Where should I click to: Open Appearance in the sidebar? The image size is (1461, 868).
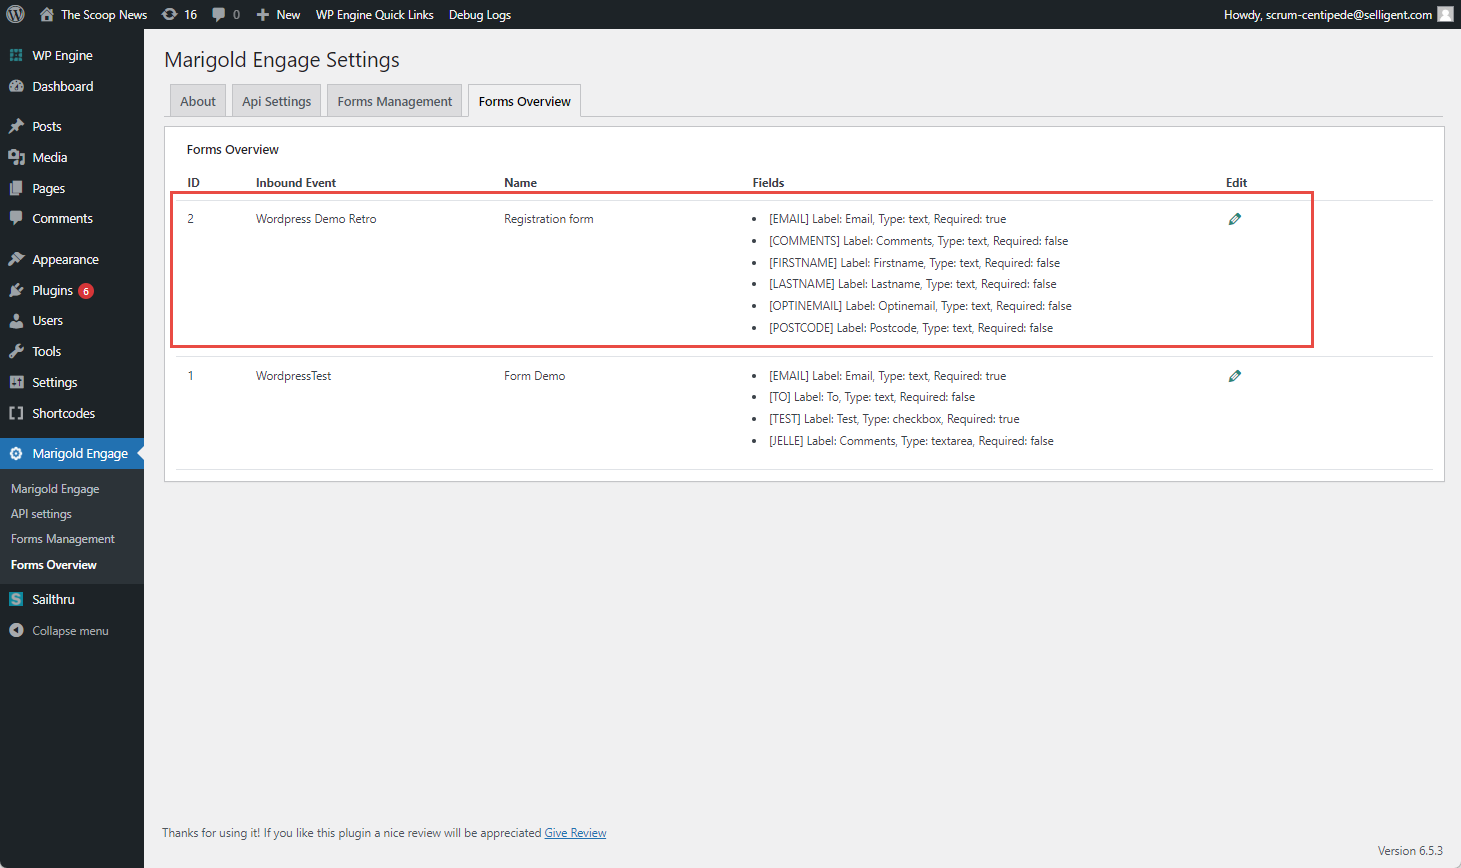(x=65, y=259)
